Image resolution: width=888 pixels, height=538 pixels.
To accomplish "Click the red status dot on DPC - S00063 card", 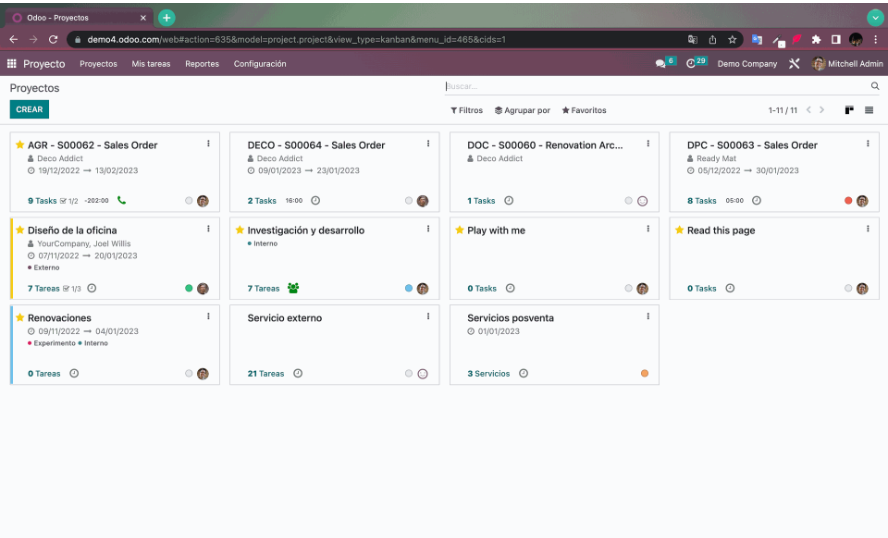I will [848, 200].
